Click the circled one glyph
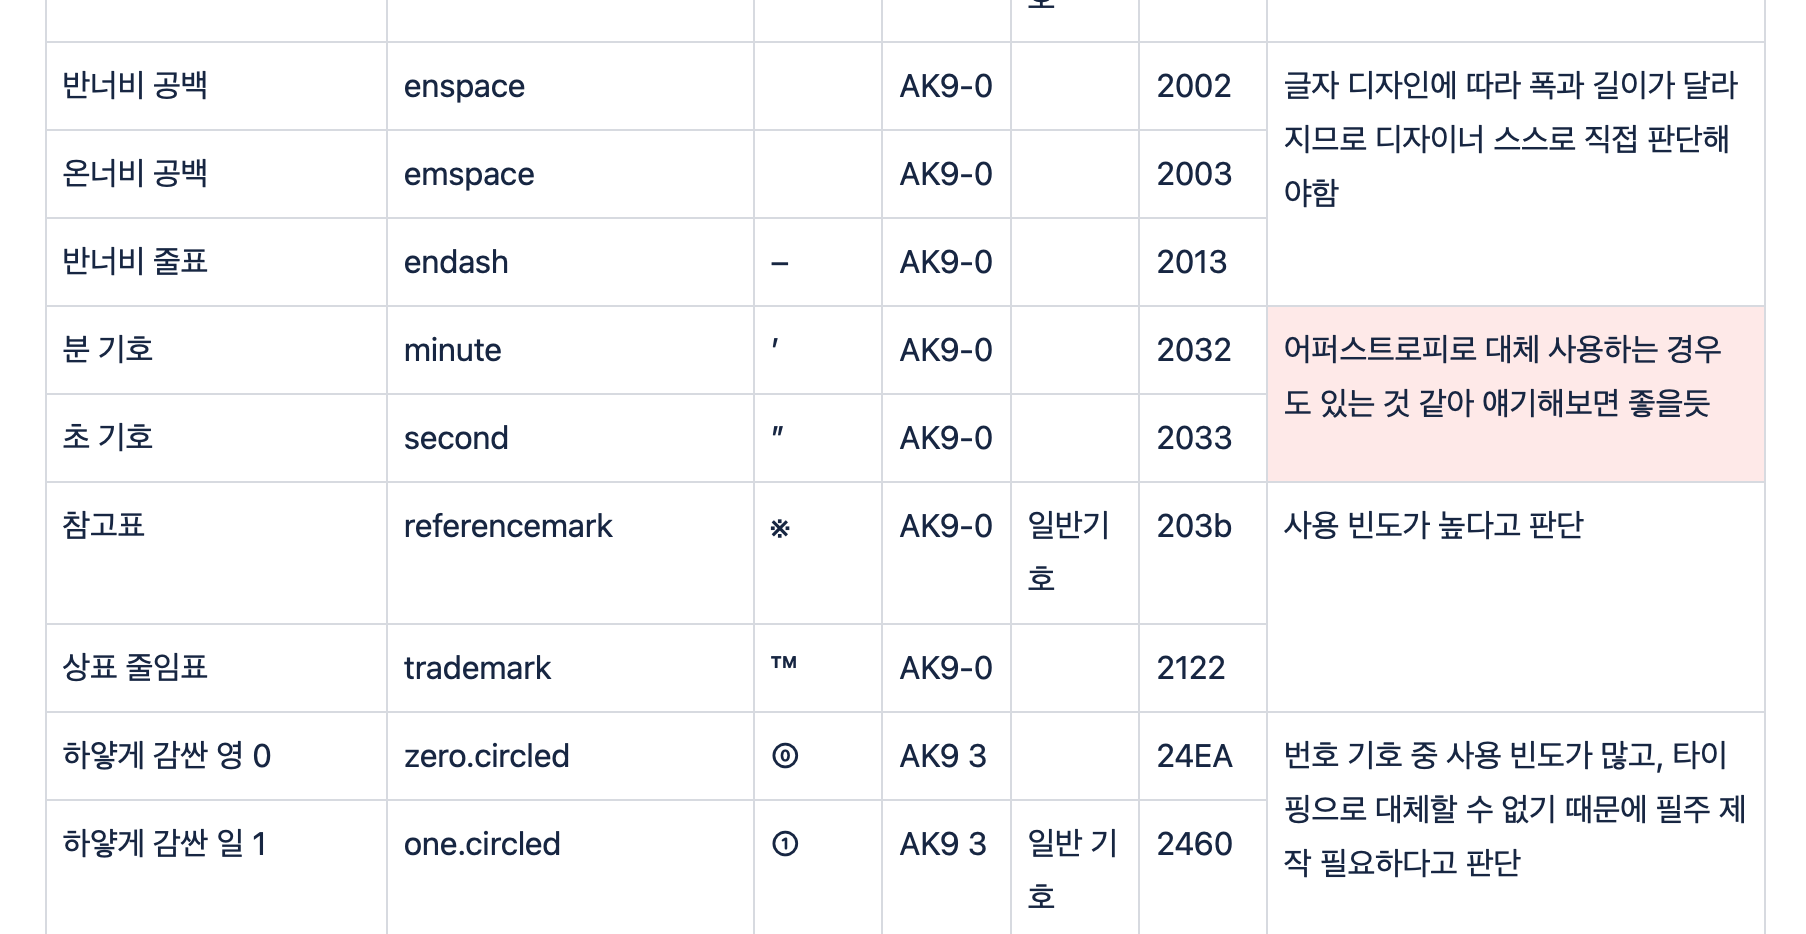The width and height of the screenshot is (1806, 934). coord(785,844)
